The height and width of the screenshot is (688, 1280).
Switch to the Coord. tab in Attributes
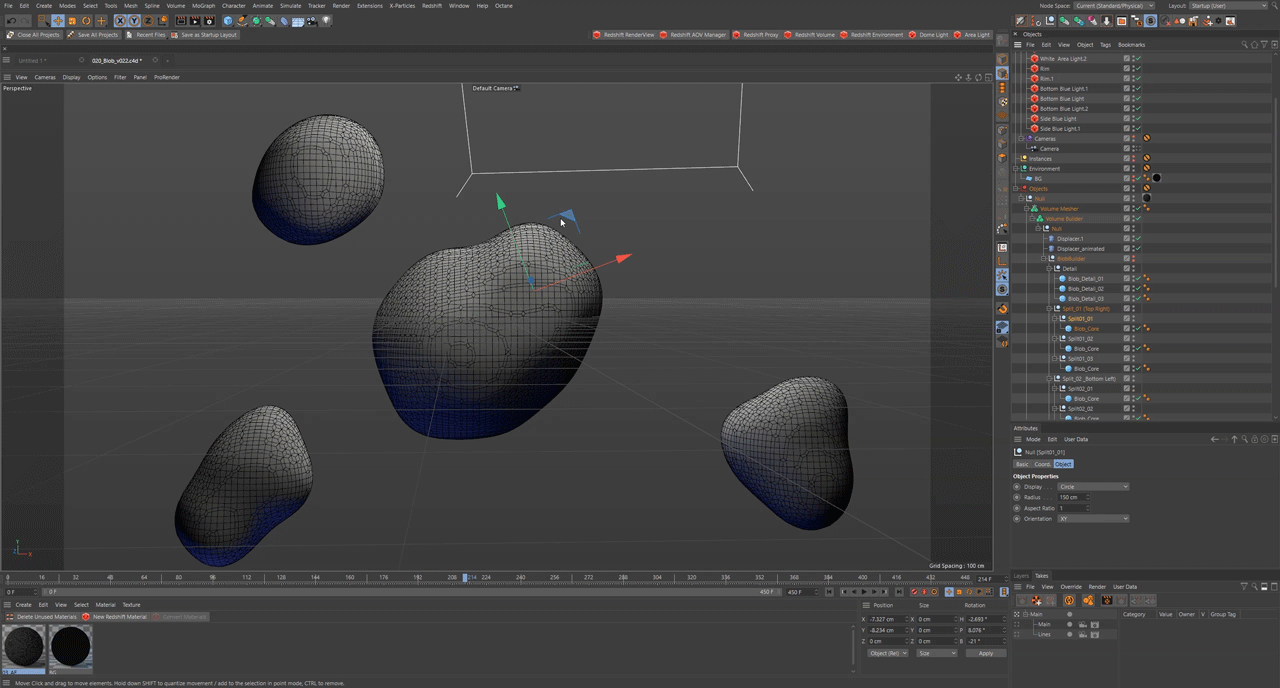coord(1042,464)
